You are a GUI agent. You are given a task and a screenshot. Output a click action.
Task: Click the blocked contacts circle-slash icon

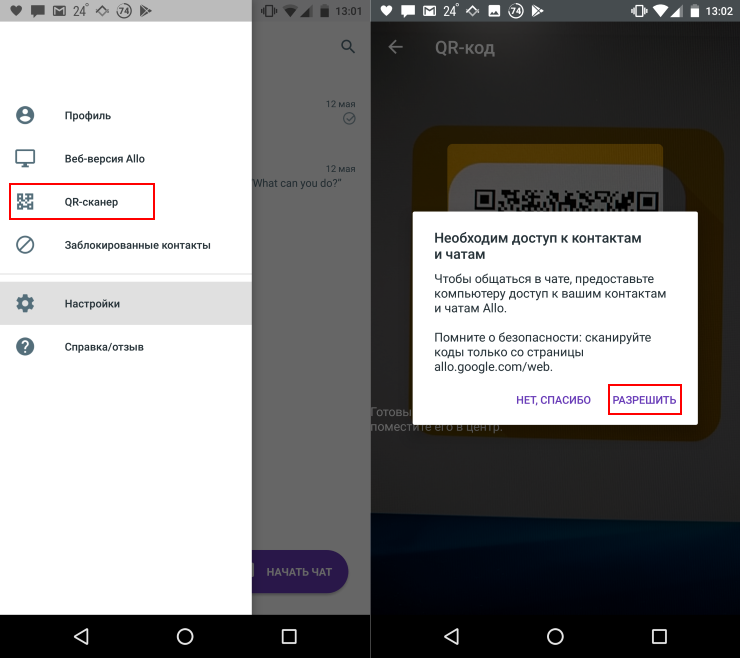click(x=25, y=245)
